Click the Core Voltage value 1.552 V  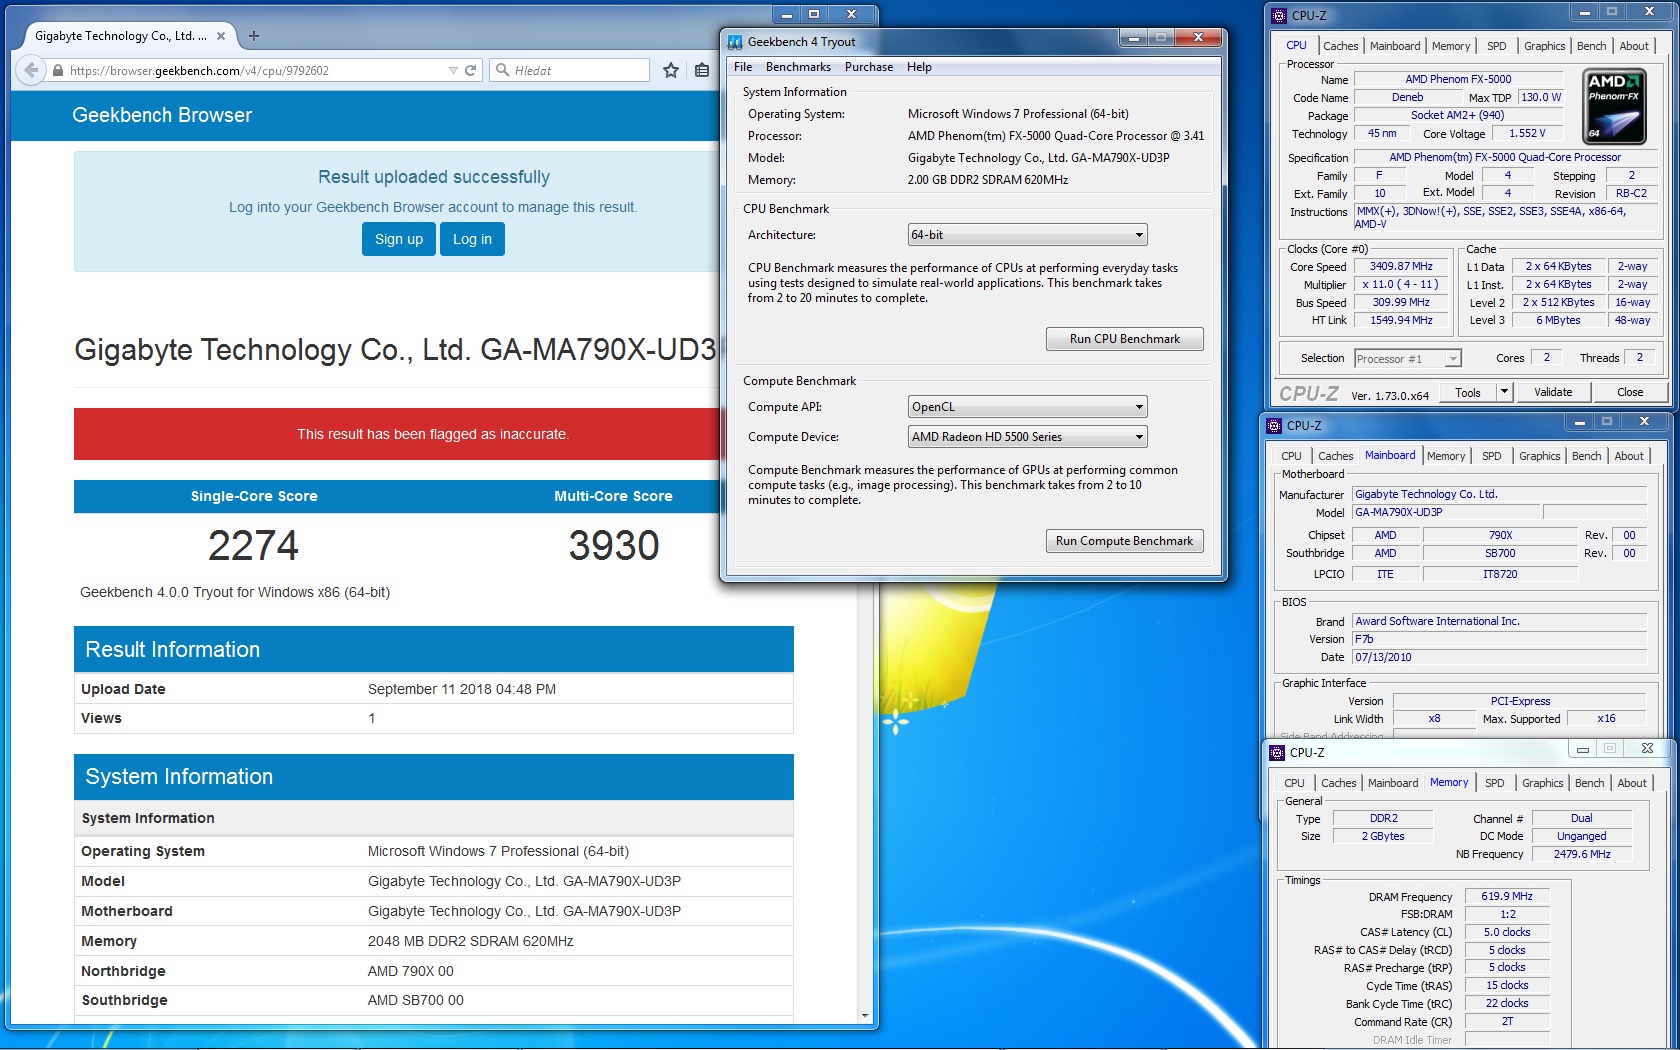[x=1527, y=133]
